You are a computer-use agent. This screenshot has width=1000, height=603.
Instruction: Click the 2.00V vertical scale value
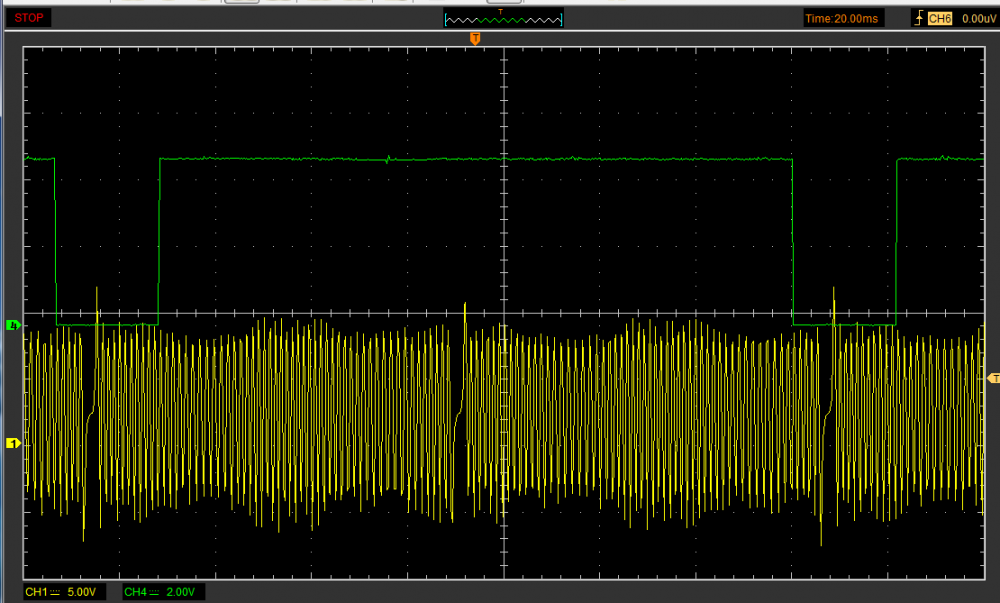click(x=180, y=592)
